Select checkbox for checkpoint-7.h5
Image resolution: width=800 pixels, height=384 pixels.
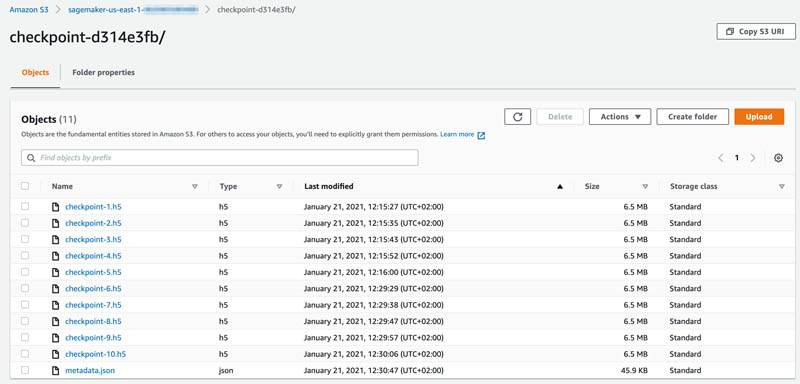pos(25,304)
